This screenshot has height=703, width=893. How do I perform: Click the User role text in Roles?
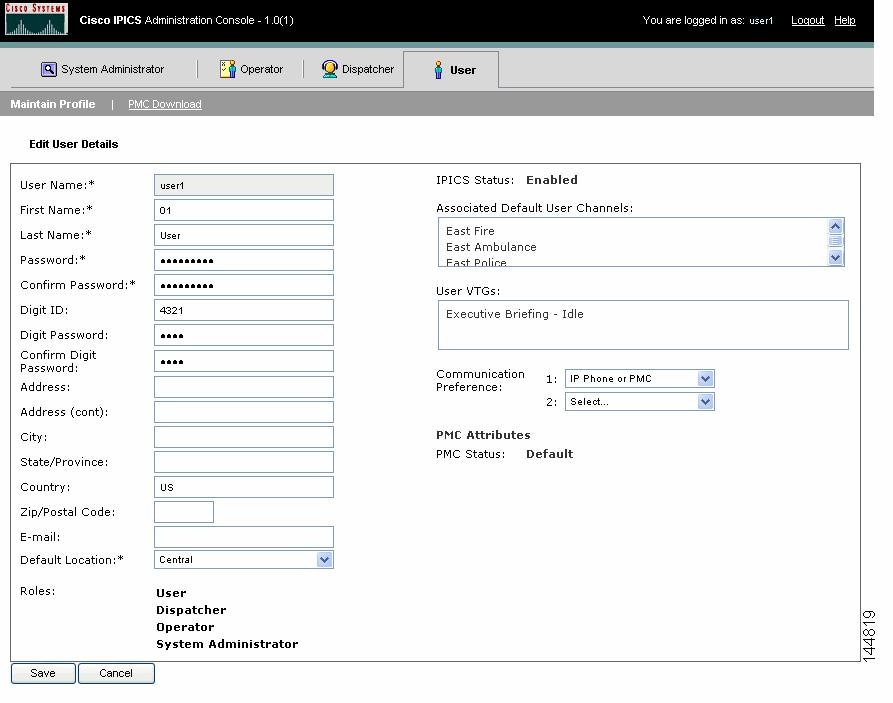[x=171, y=593]
